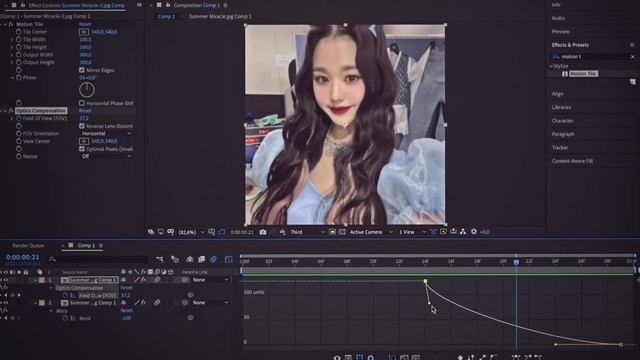The width and height of the screenshot is (640, 360).
Task: Toggle the effects switch of layer 2
Action: point(143,303)
